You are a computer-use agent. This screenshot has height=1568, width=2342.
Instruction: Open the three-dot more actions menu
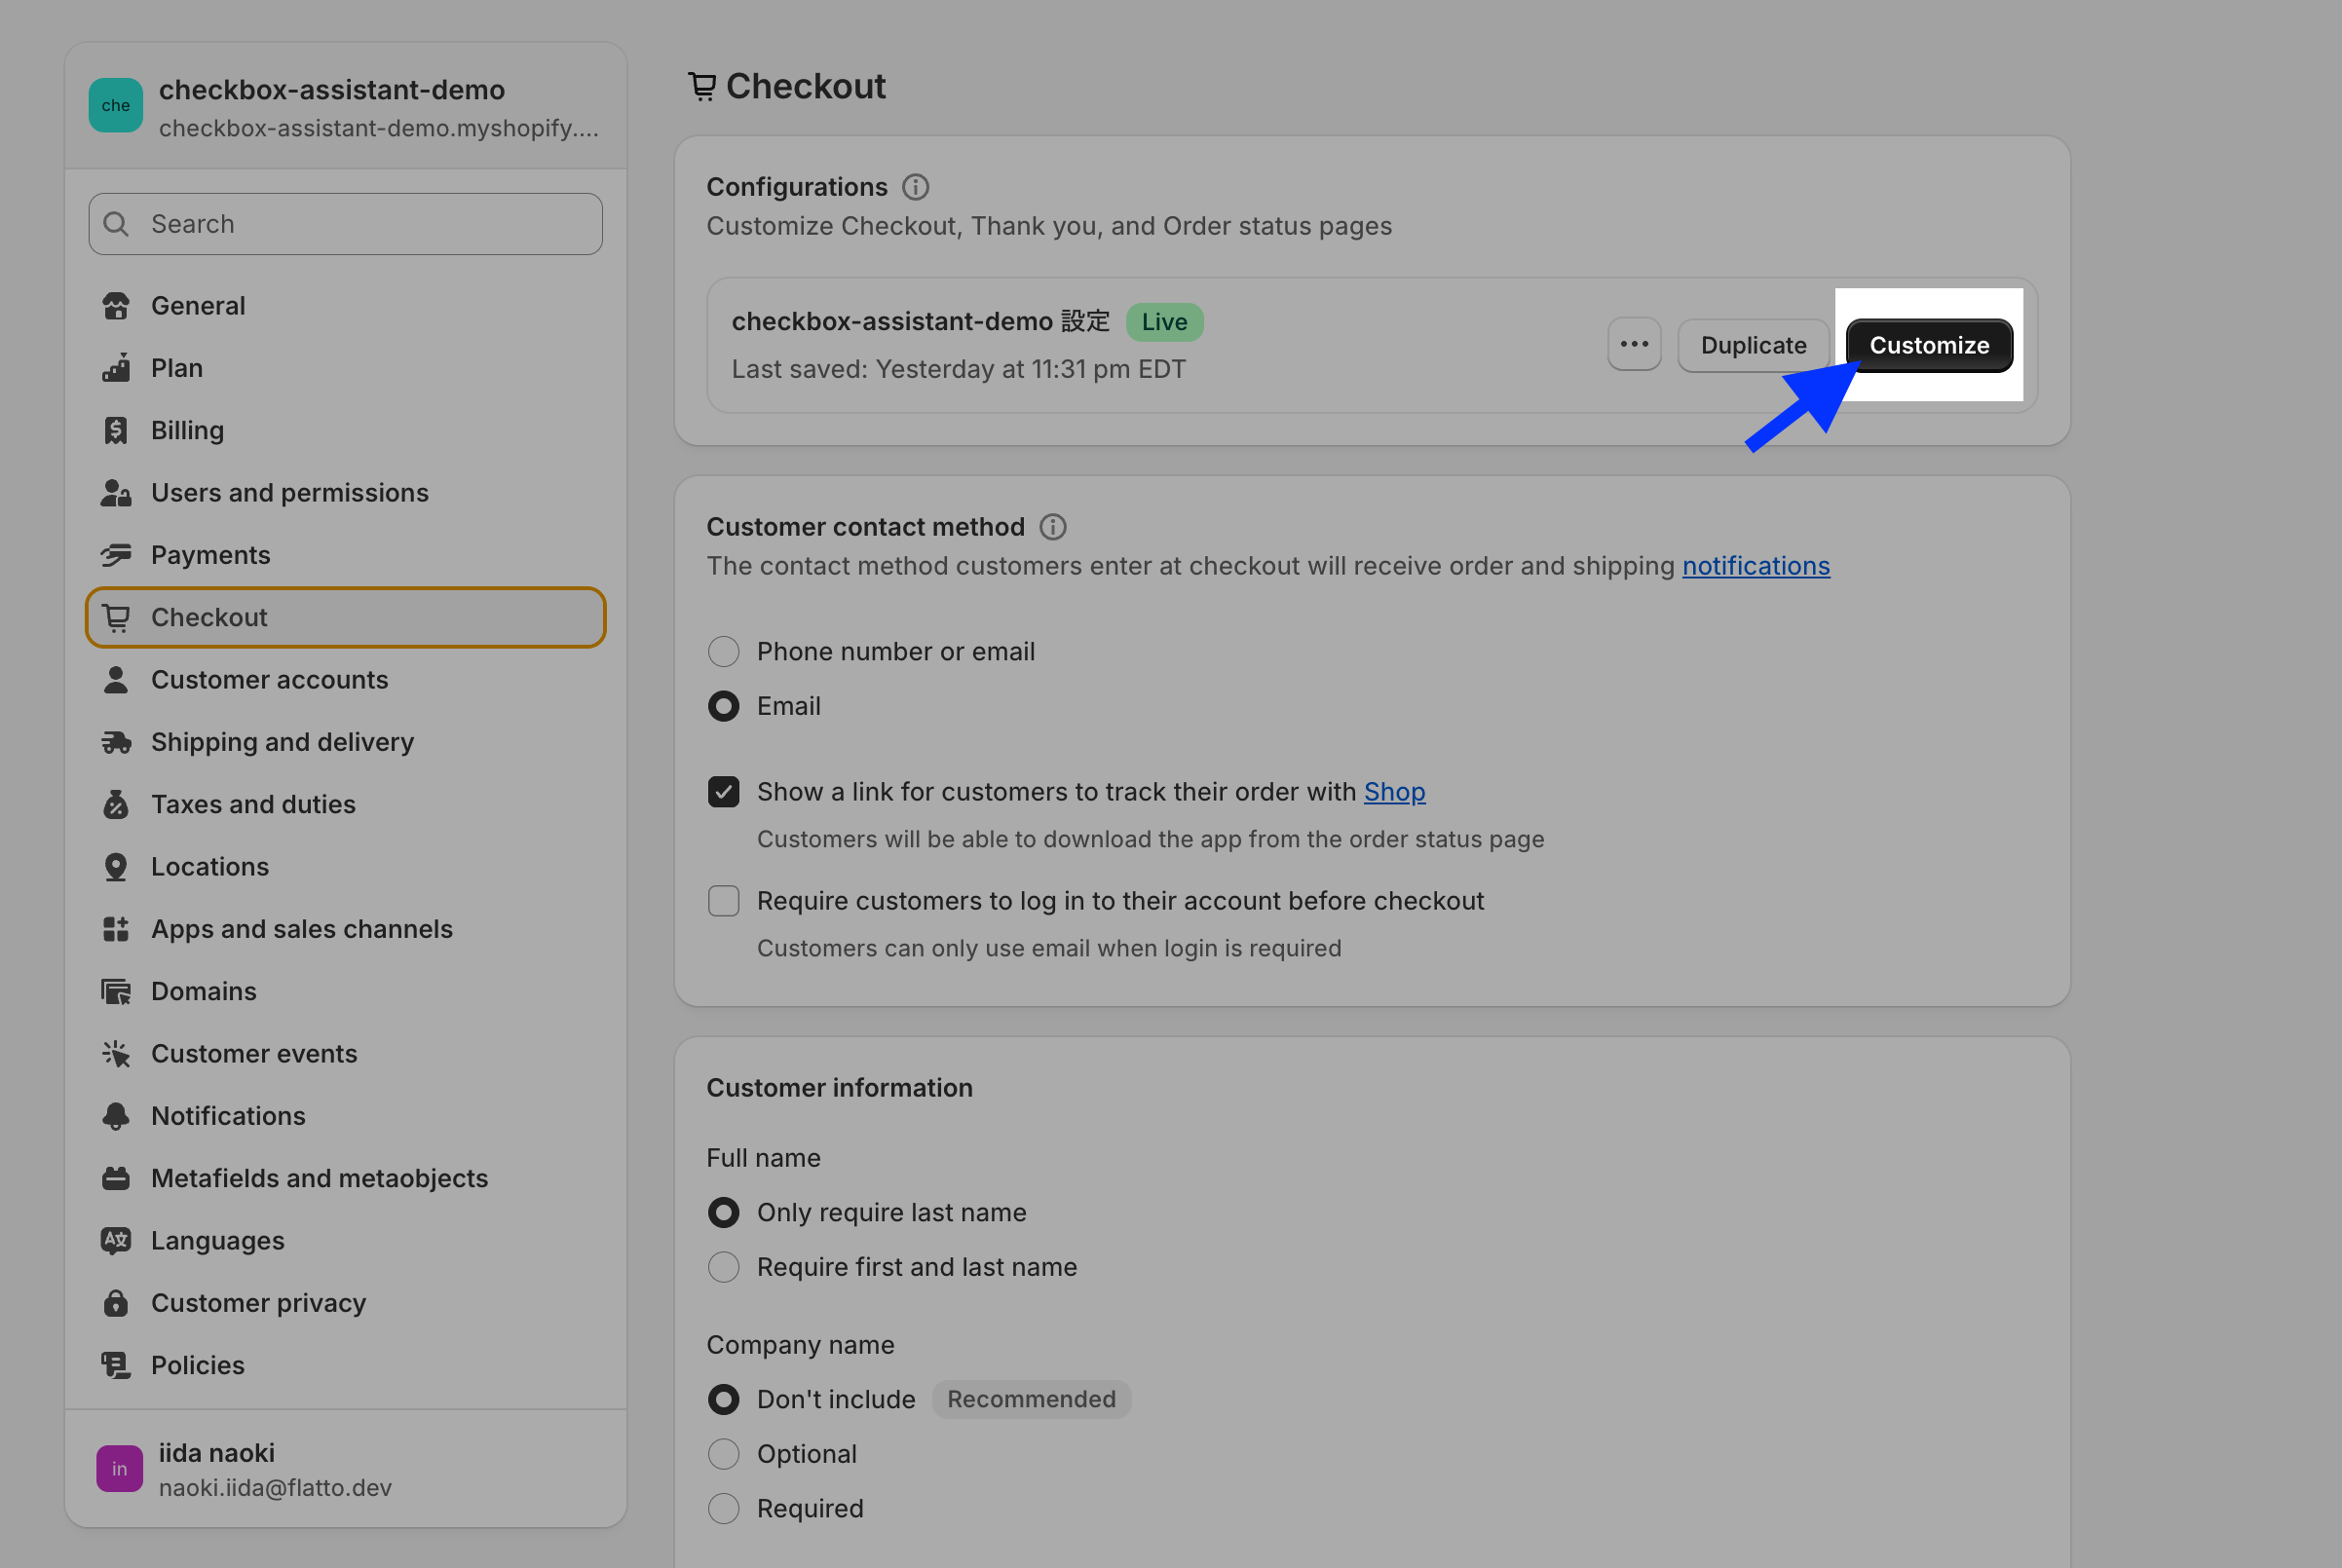tap(1634, 345)
